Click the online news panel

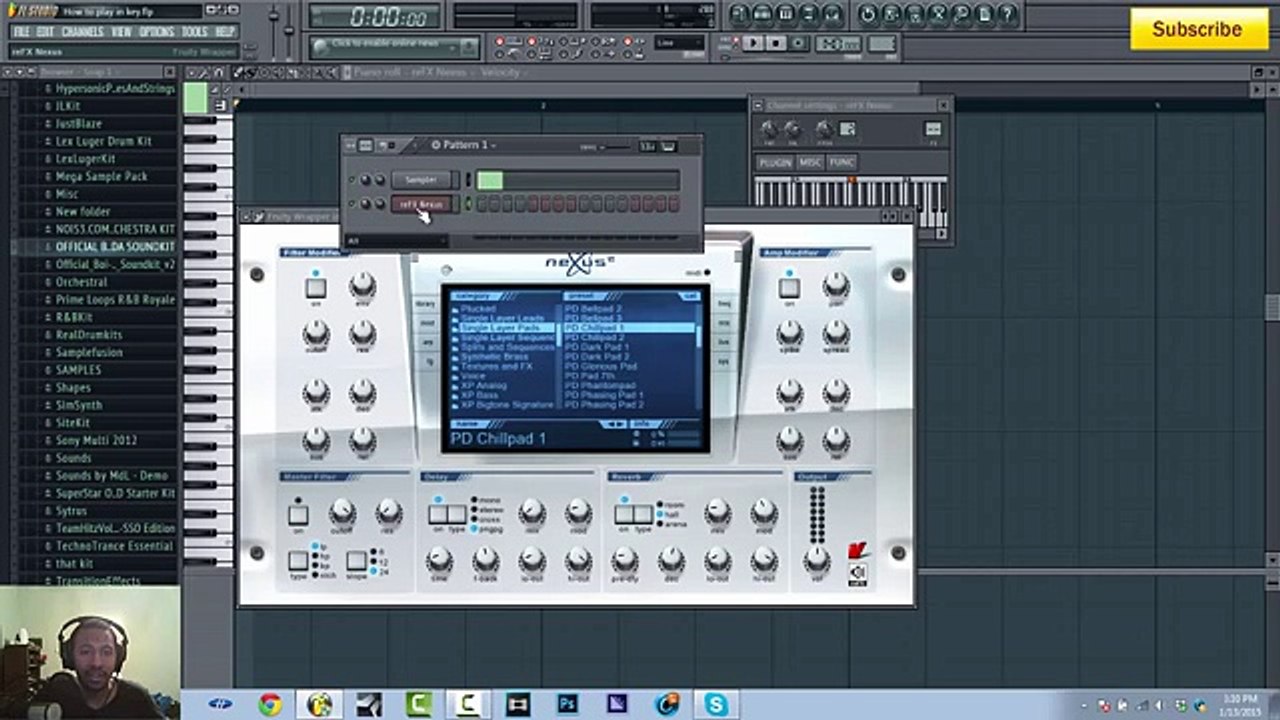pyautogui.click(x=395, y=46)
